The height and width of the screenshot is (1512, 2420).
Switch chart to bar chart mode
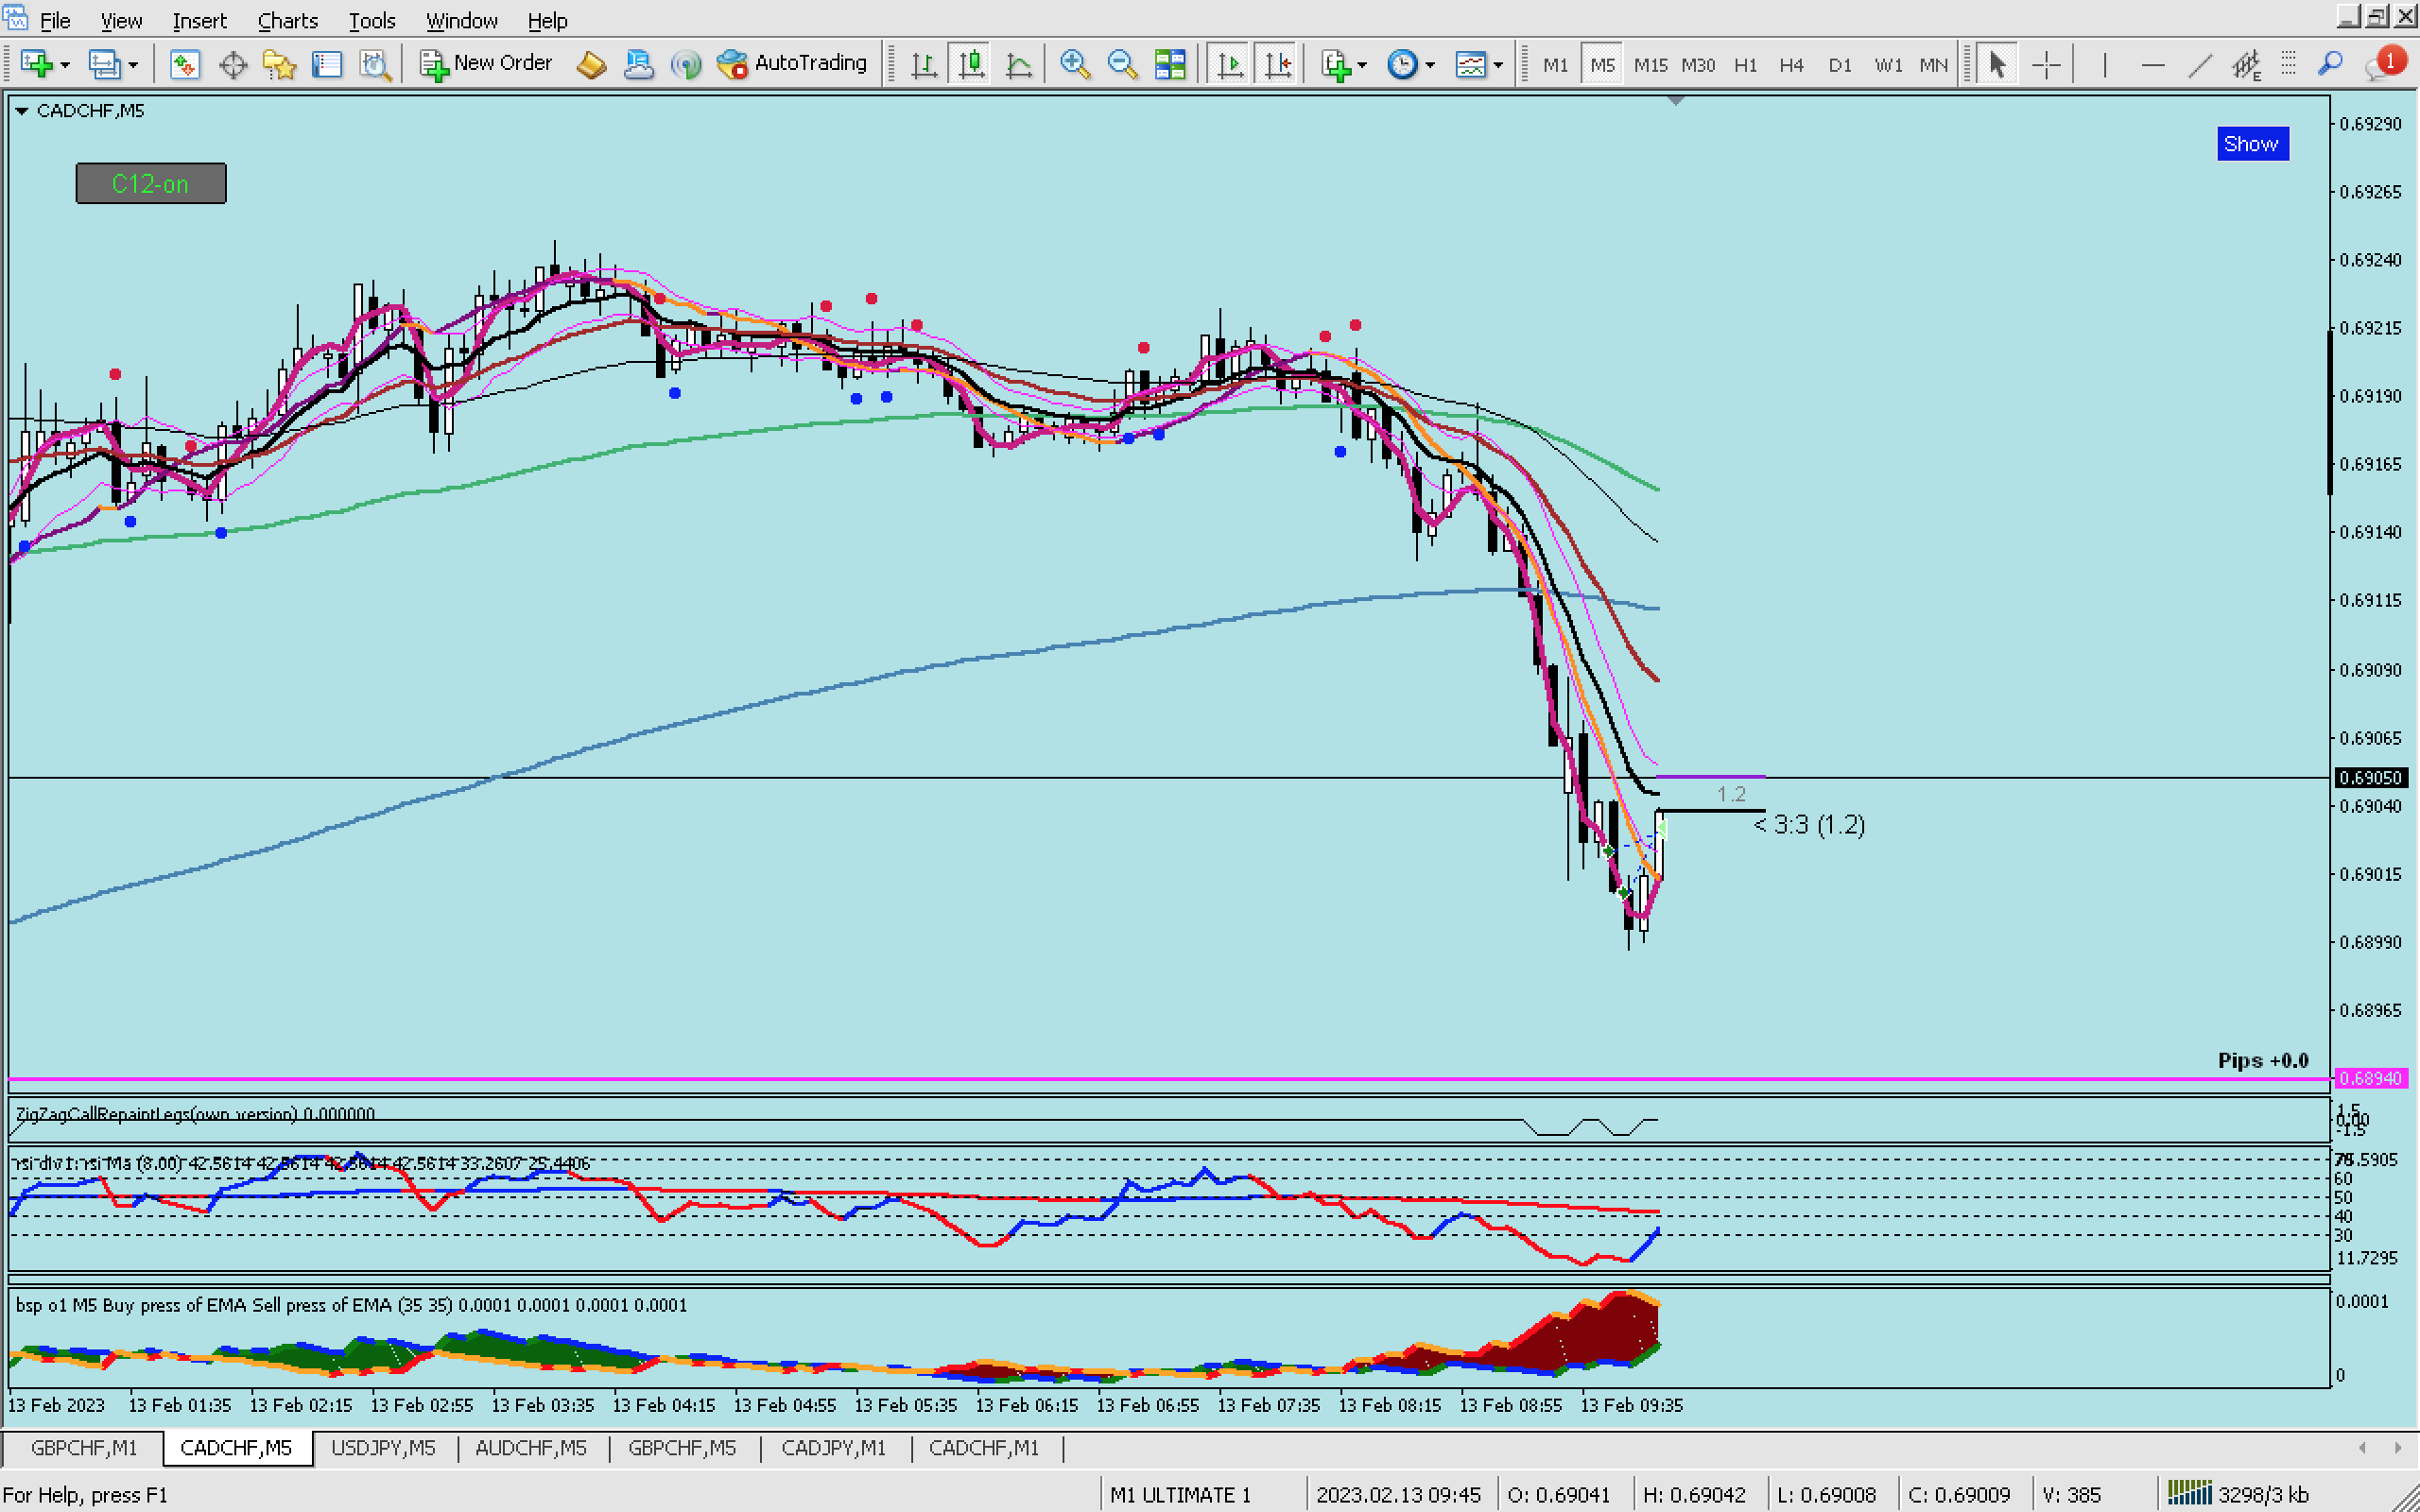coord(923,65)
